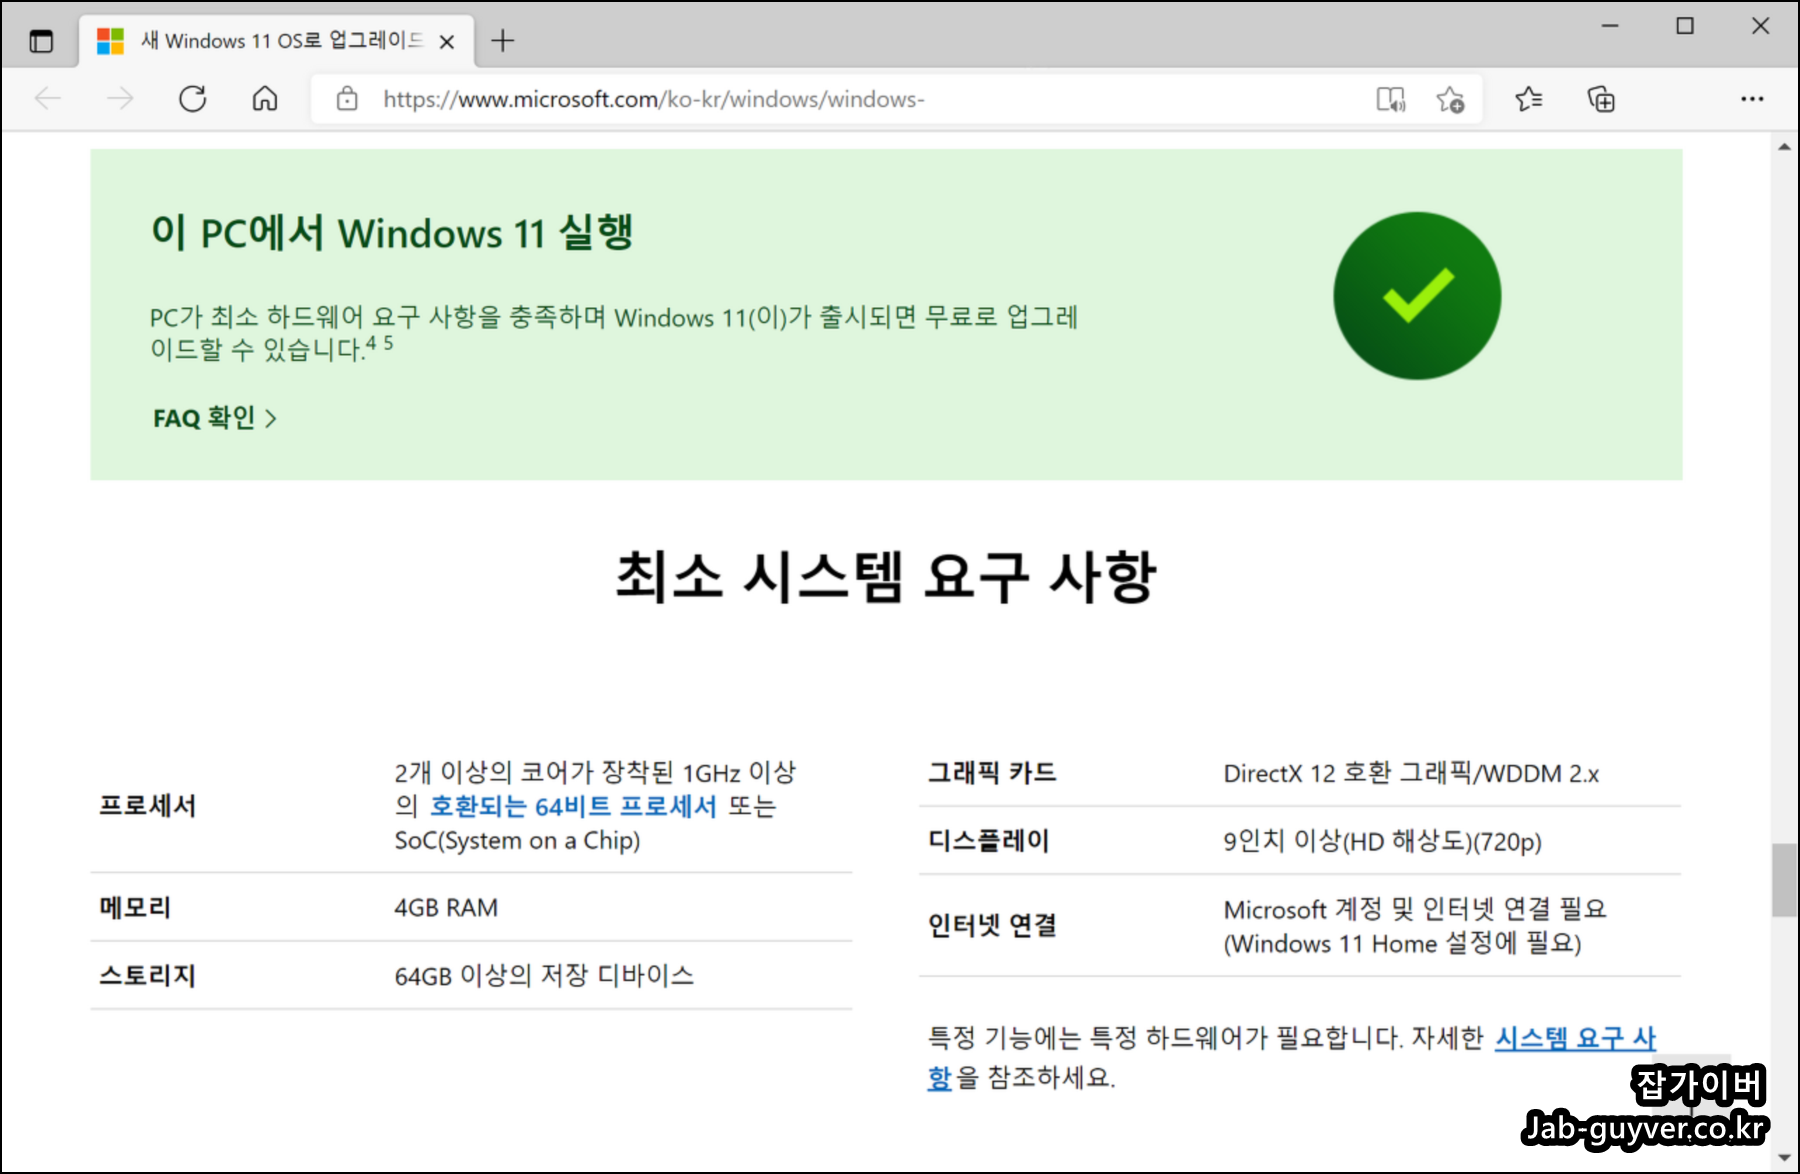Open the Read aloud immersive reader icon

tap(1391, 99)
